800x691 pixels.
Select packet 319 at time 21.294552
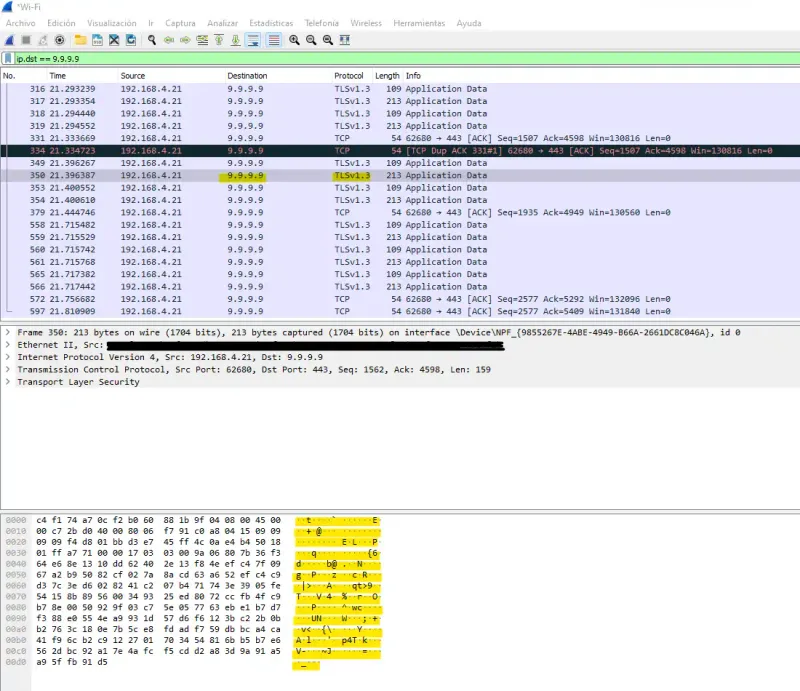click(x=400, y=126)
